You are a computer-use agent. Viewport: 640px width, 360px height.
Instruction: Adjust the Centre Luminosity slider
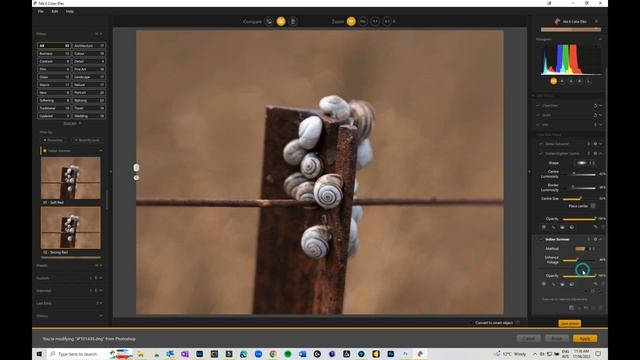point(579,174)
